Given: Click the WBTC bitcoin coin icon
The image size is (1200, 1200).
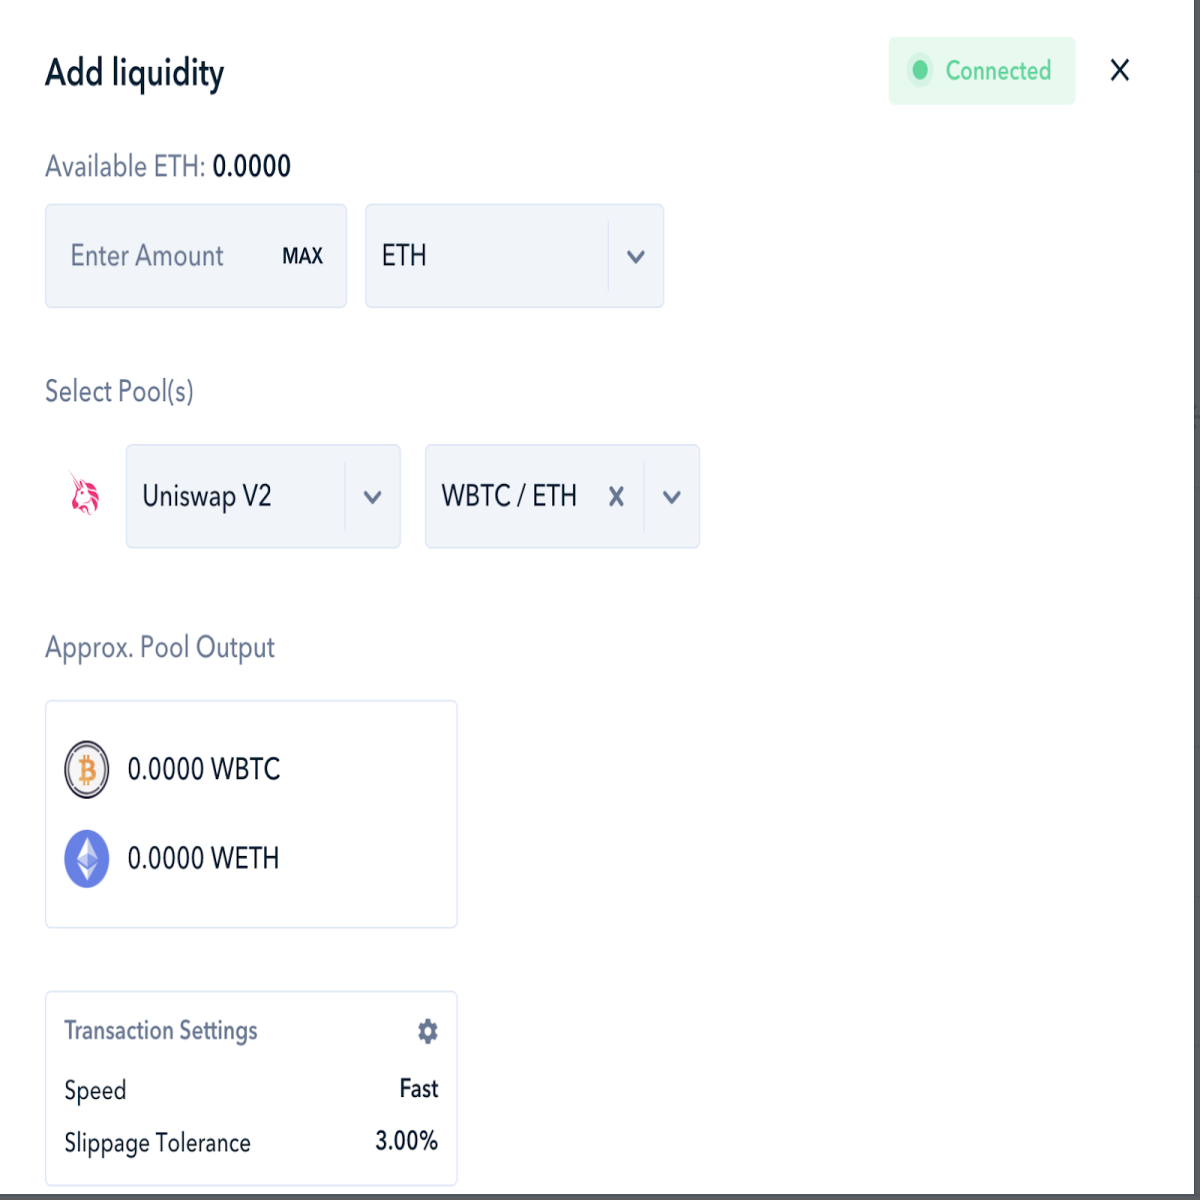Looking at the screenshot, I should (x=87, y=769).
